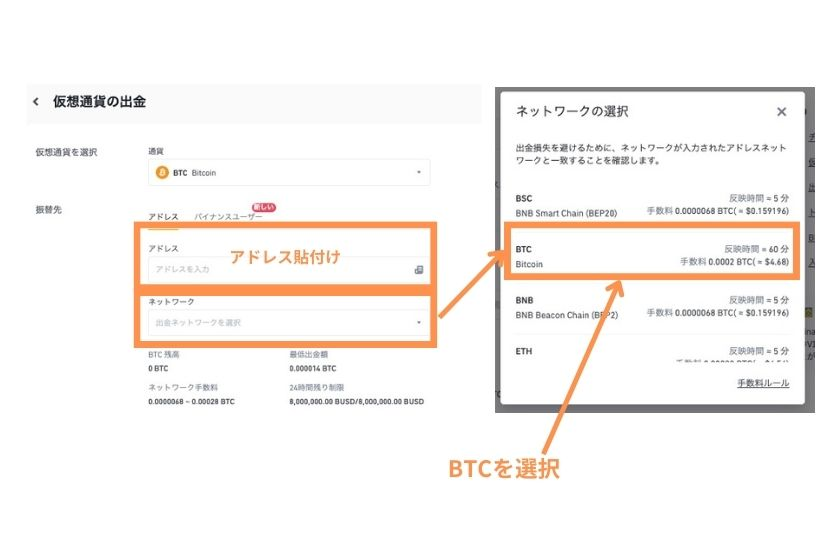Click the 新しい badge
This screenshot has width=840, height=560.
pyautogui.click(x=264, y=207)
